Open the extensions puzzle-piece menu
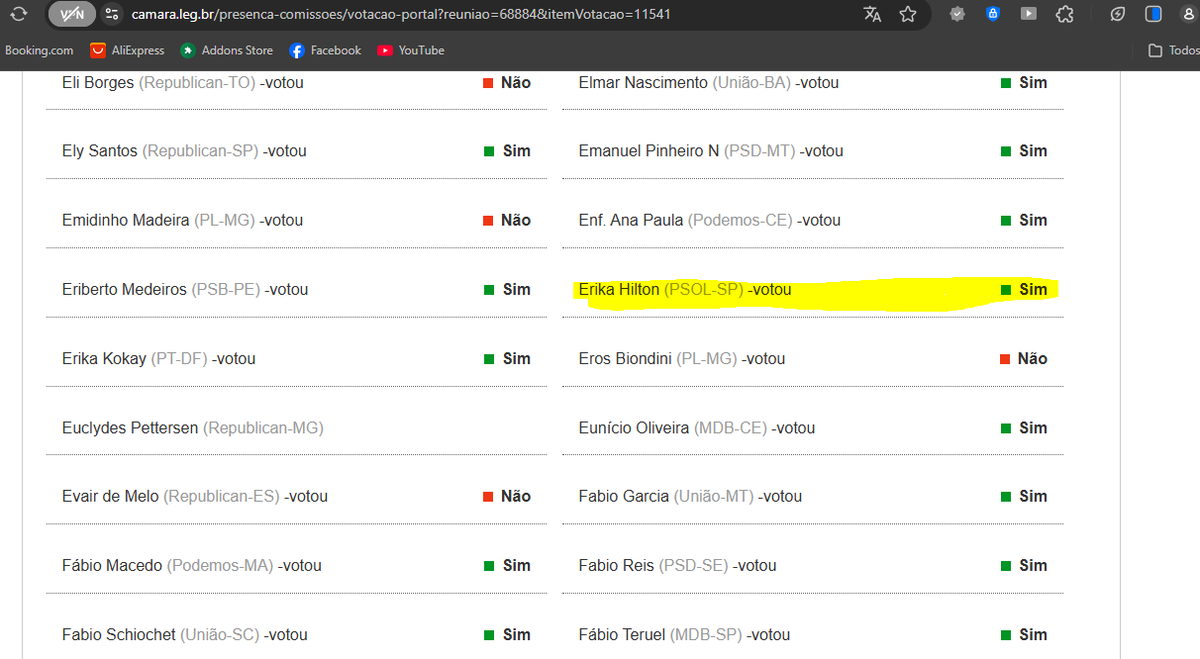This screenshot has height=659, width=1200. pos(1064,14)
